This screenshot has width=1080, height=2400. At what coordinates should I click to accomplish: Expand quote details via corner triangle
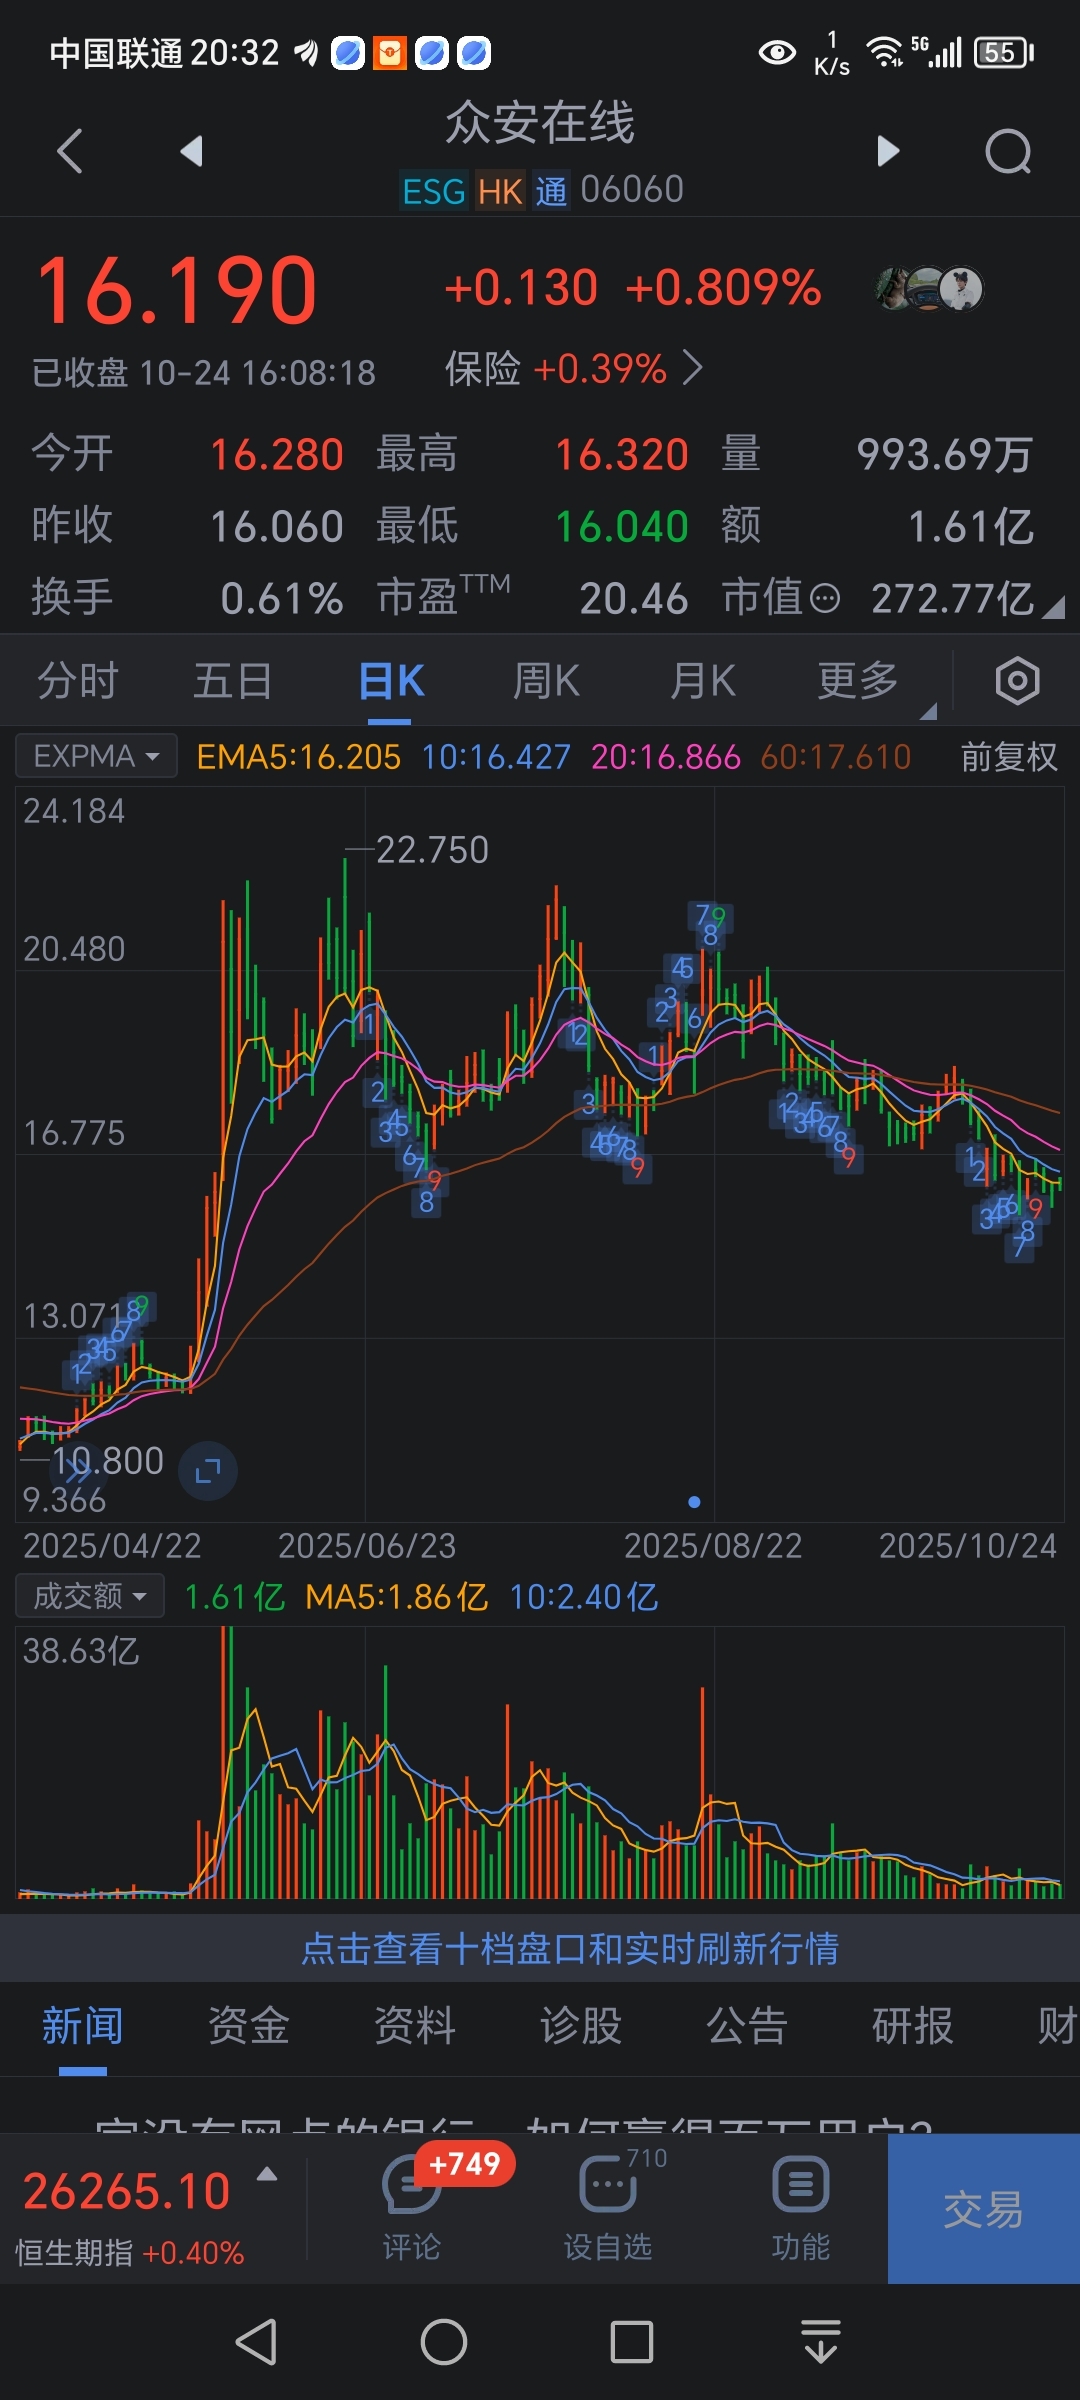point(1053,607)
